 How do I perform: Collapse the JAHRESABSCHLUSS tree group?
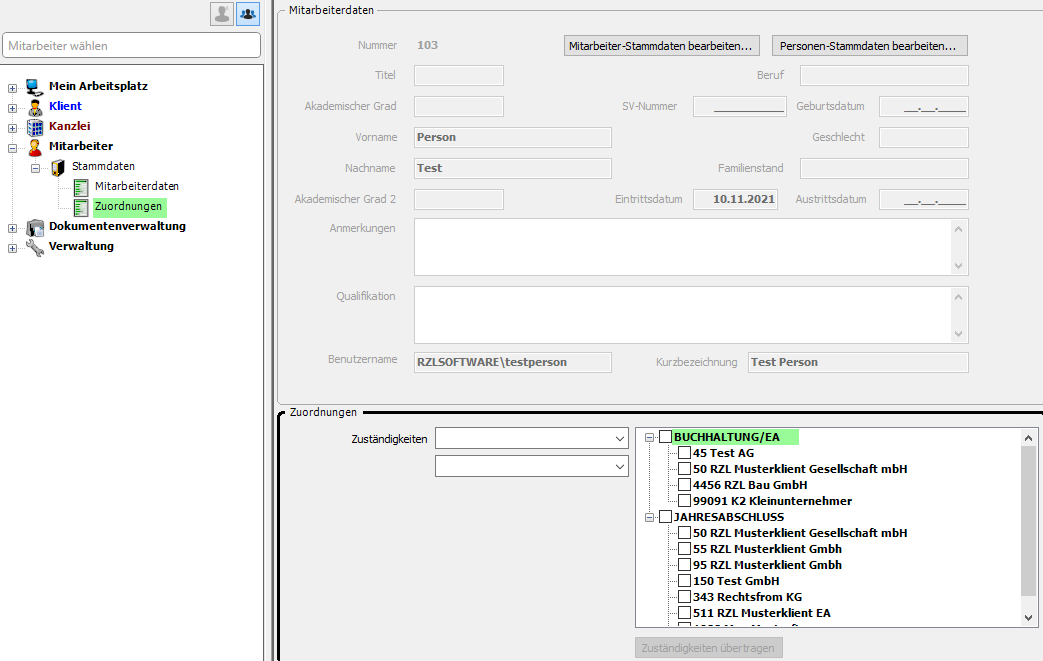[649, 517]
